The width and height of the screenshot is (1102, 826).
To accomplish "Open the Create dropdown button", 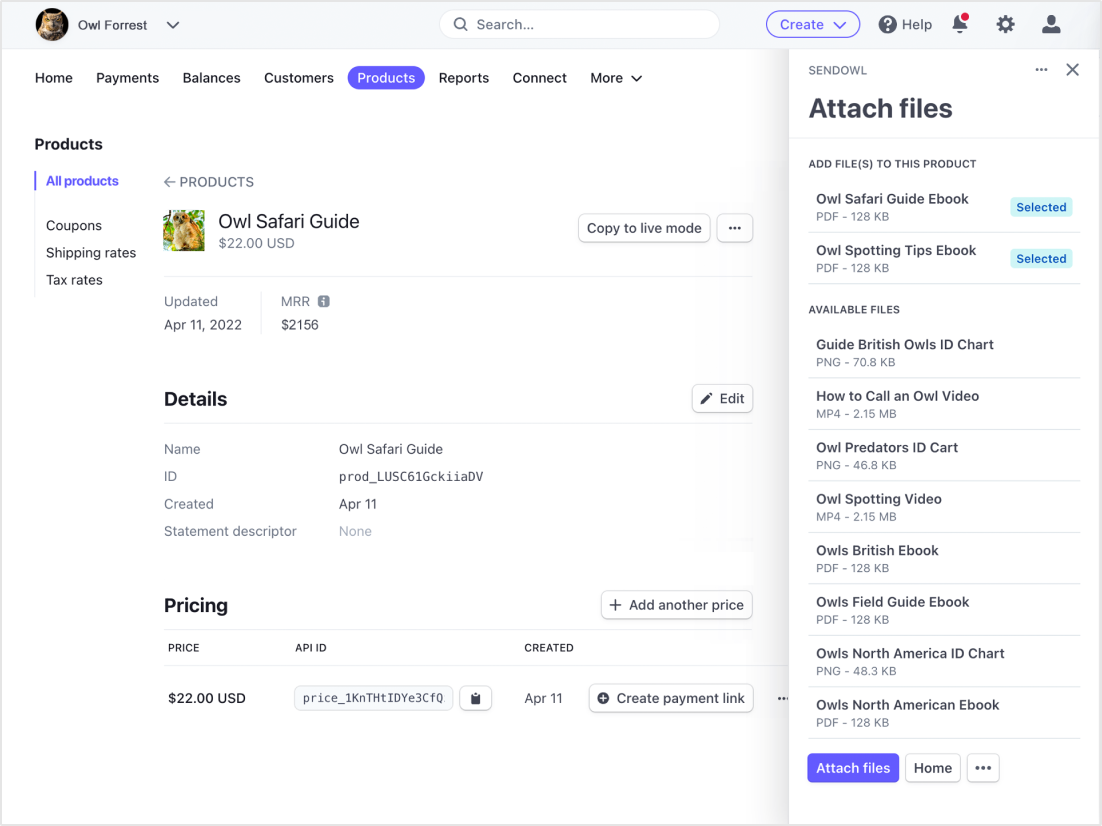I will click(812, 25).
